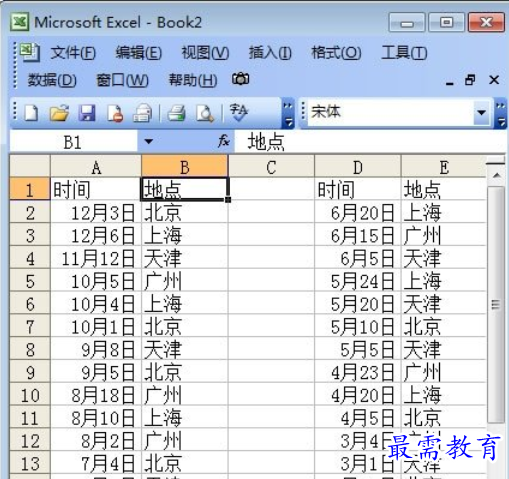
Task: Select row 1 header
Action: [30, 189]
